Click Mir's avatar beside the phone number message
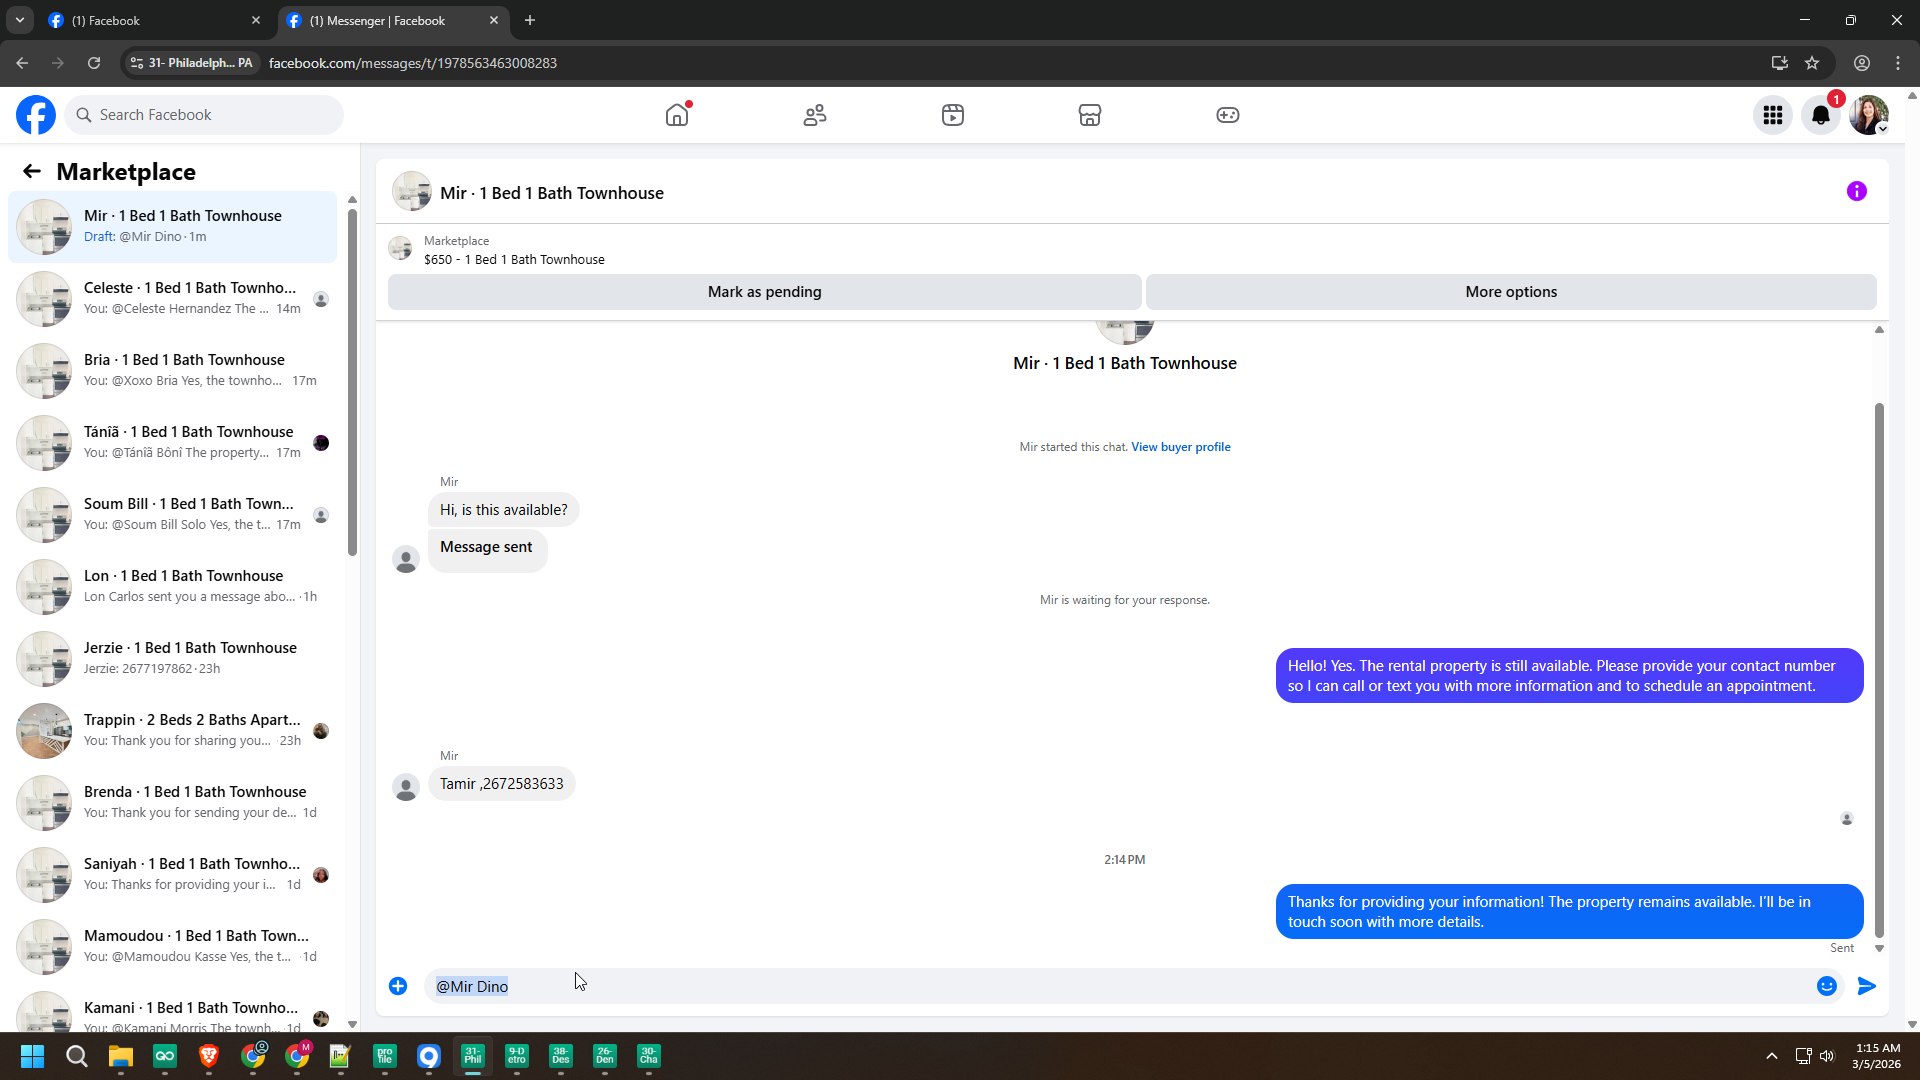1920x1080 pixels. tap(406, 788)
